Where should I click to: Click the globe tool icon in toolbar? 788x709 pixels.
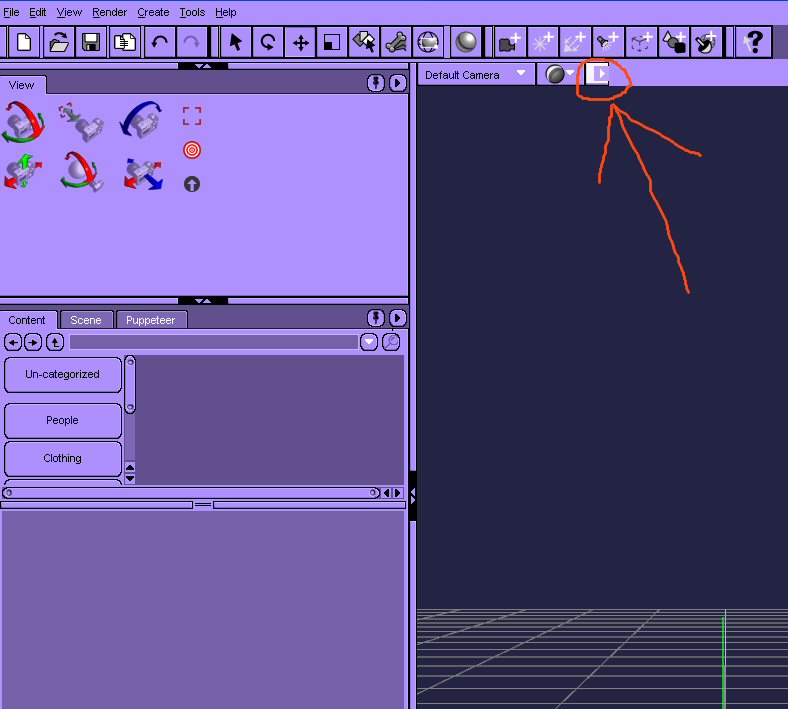(x=428, y=42)
